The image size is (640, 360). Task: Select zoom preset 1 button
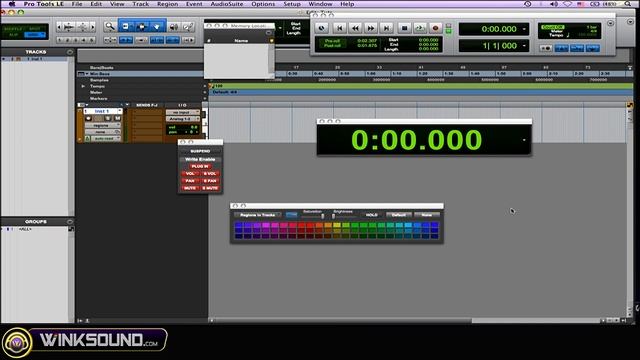point(60,40)
